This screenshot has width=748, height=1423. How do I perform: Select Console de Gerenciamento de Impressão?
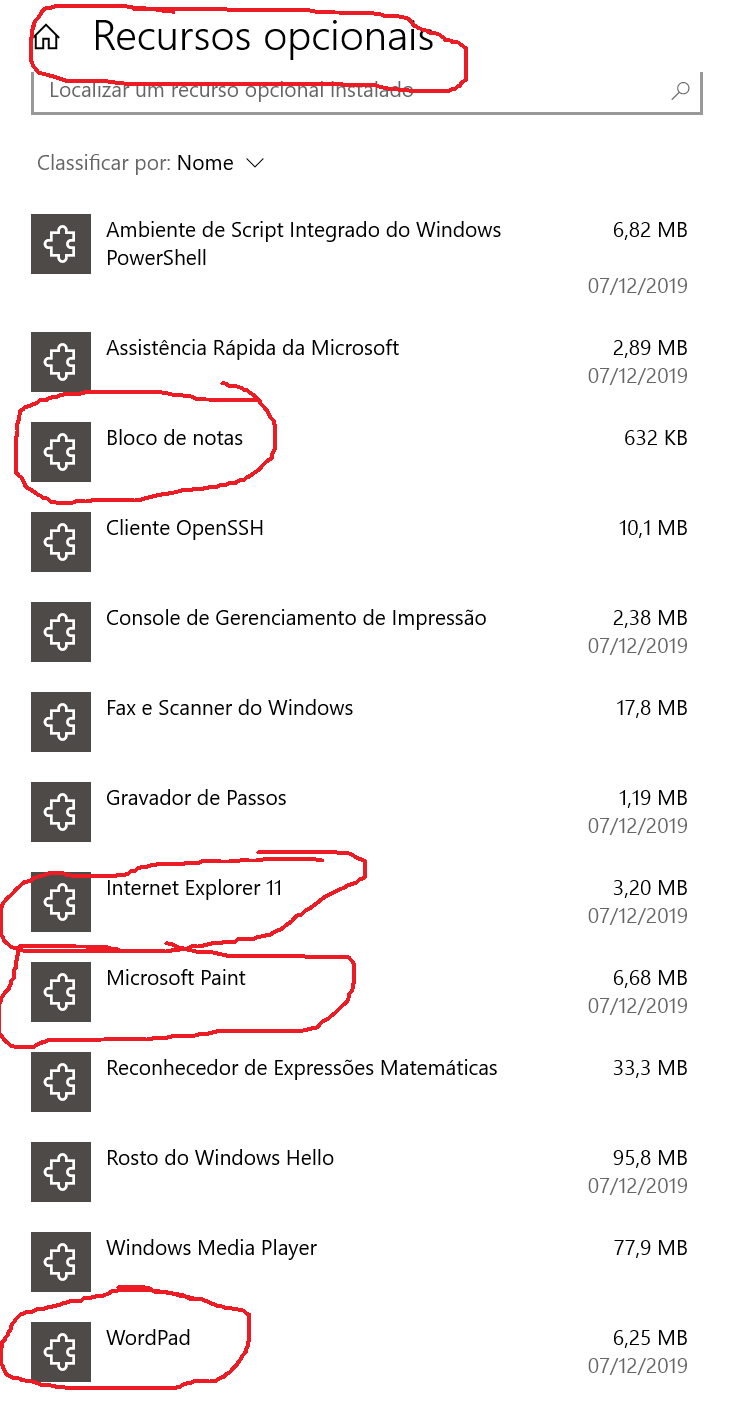pyautogui.click(x=296, y=618)
